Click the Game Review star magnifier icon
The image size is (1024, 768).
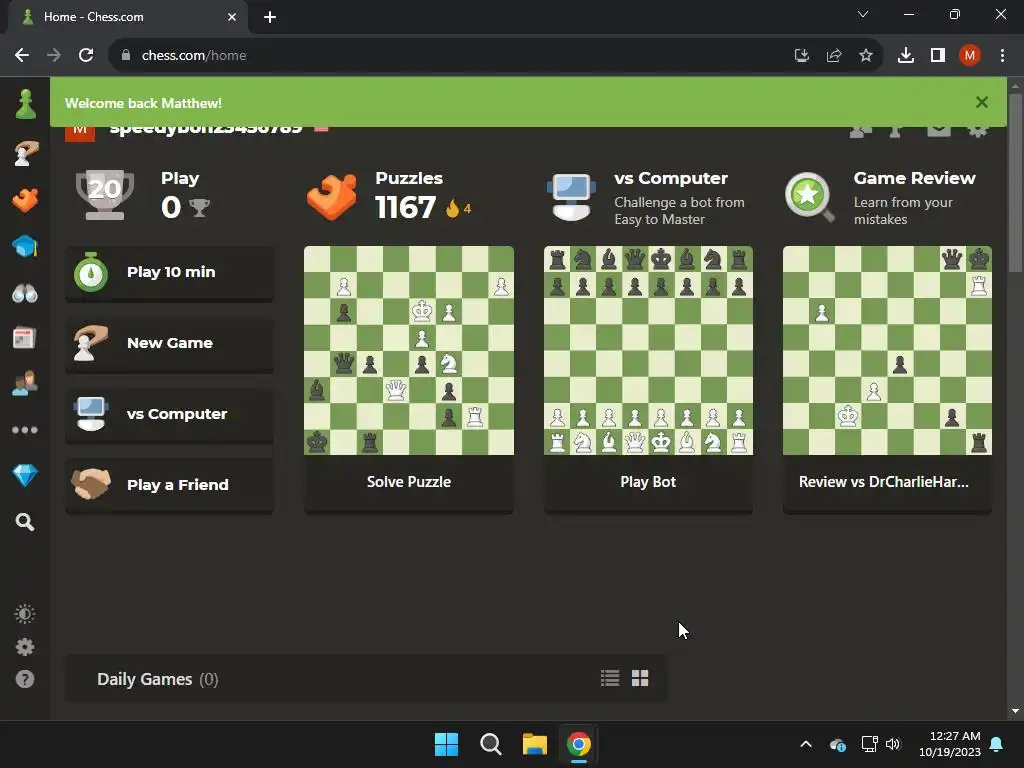[810, 197]
